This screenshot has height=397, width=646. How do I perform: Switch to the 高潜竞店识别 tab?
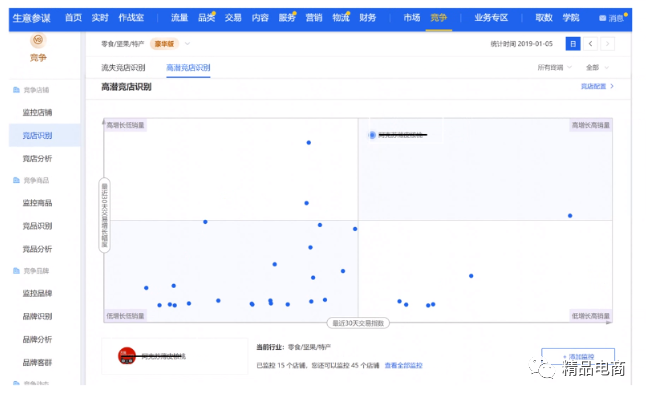[188, 68]
